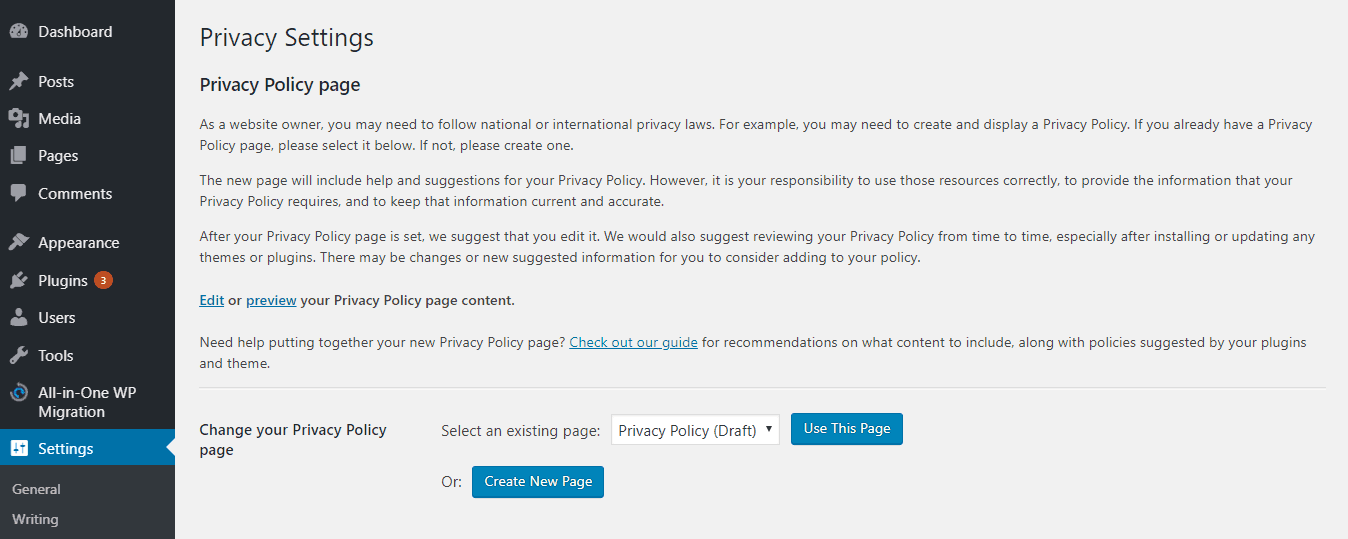Image resolution: width=1348 pixels, height=539 pixels.
Task: Click the Comments speech bubble icon
Action: pyautogui.click(x=19, y=193)
